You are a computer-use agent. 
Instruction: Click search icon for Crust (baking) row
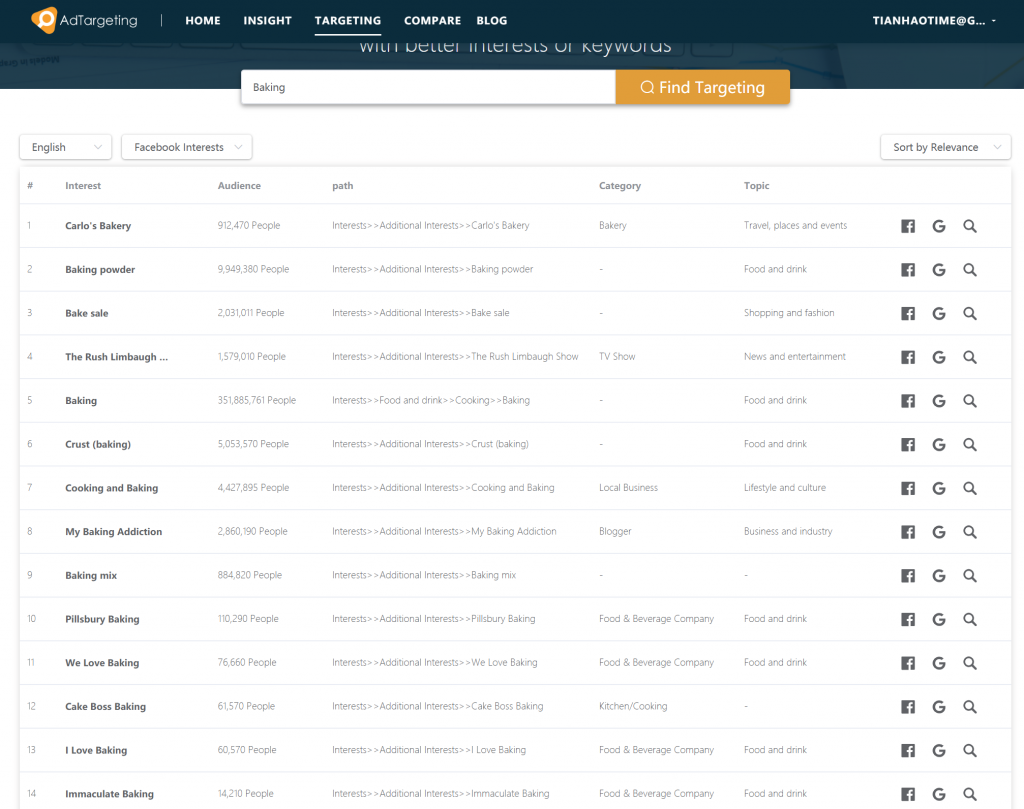pyautogui.click(x=970, y=445)
